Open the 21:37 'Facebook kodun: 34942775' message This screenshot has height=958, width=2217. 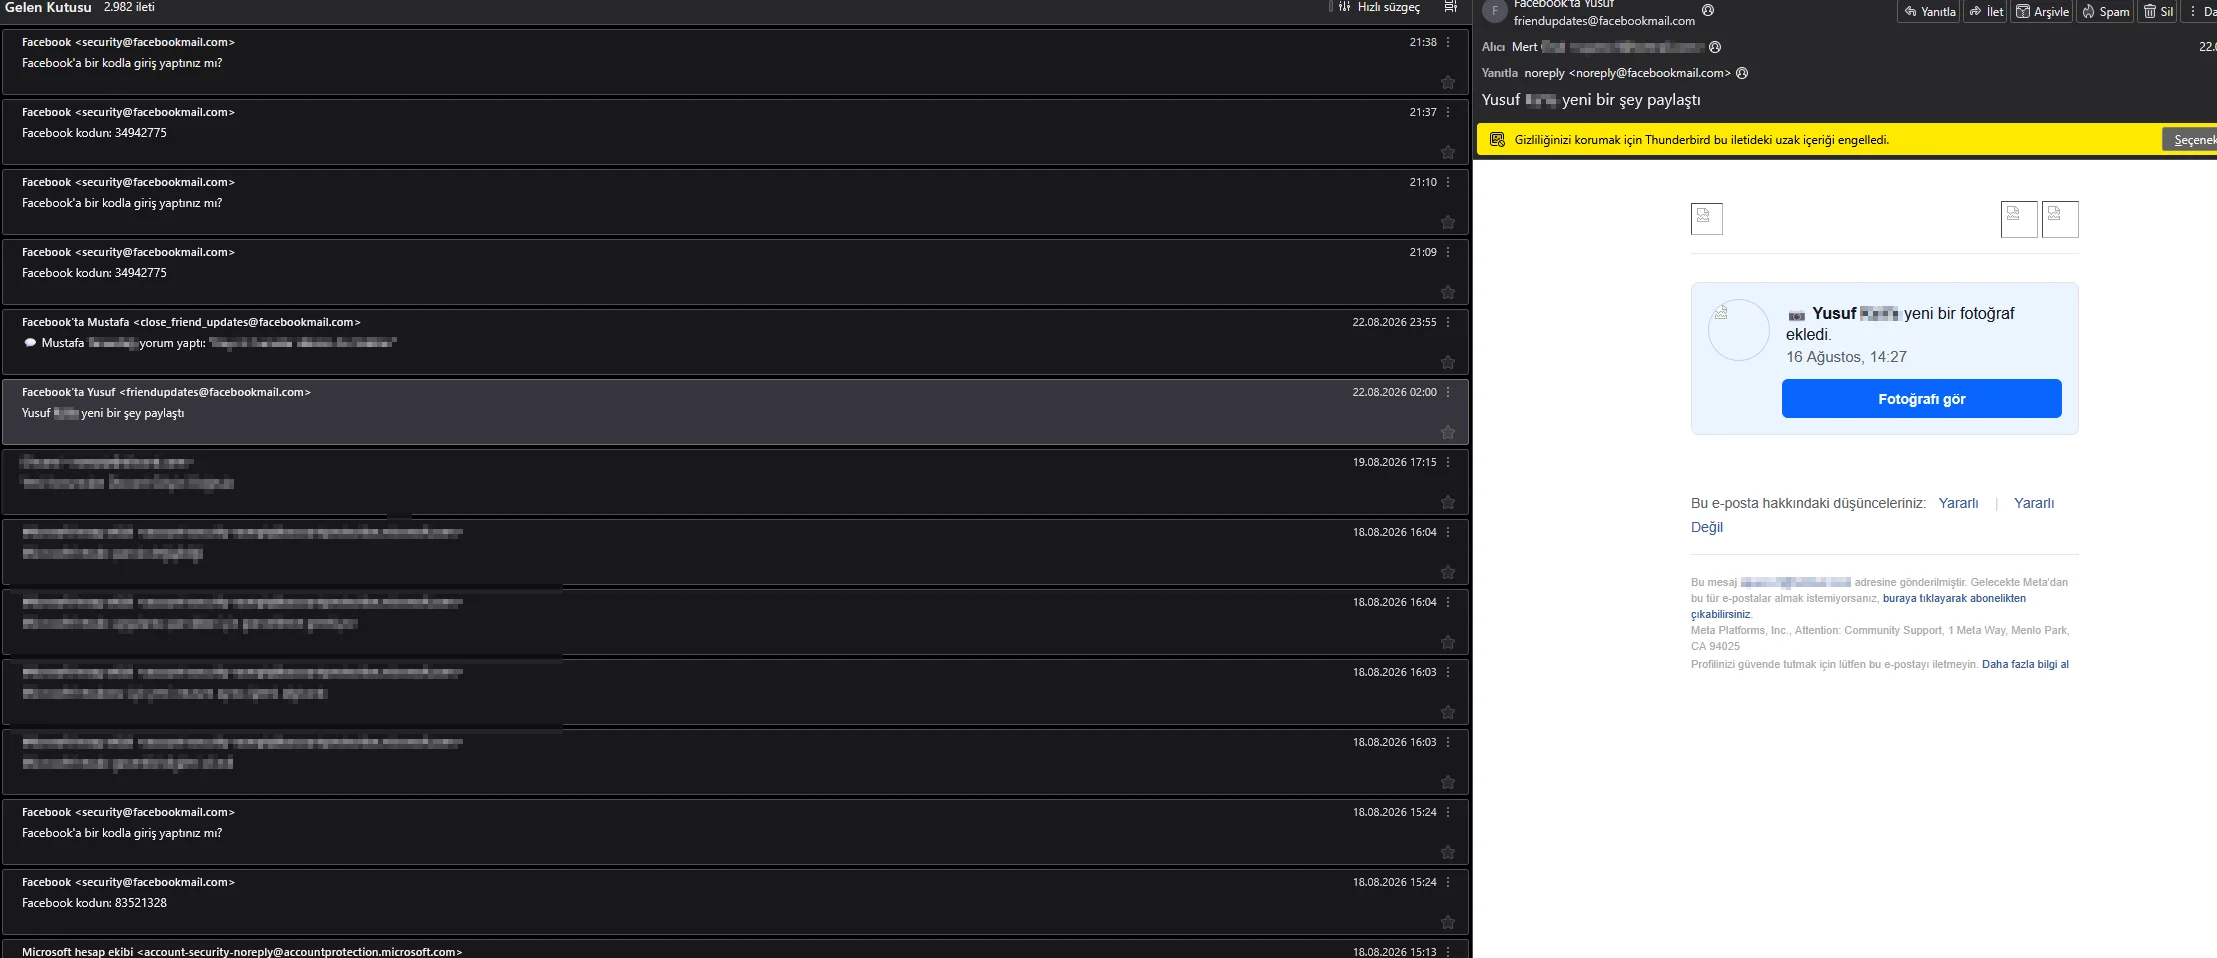[x=735, y=132]
